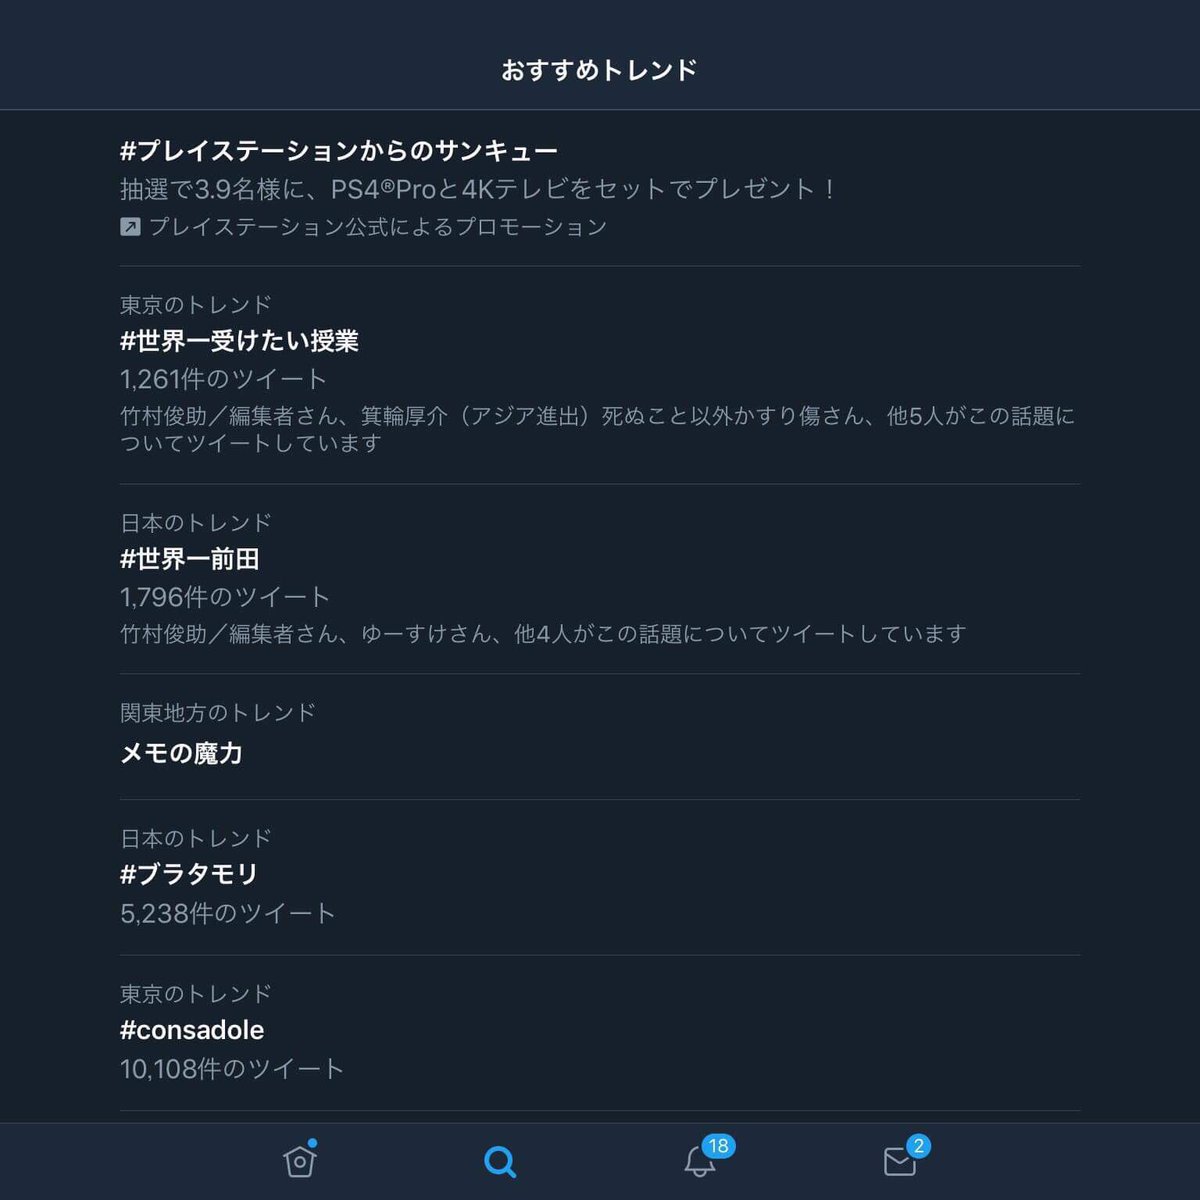Open the #世界一前田 trend
This screenshot has width=1200, height=1200.
point(600,579)
